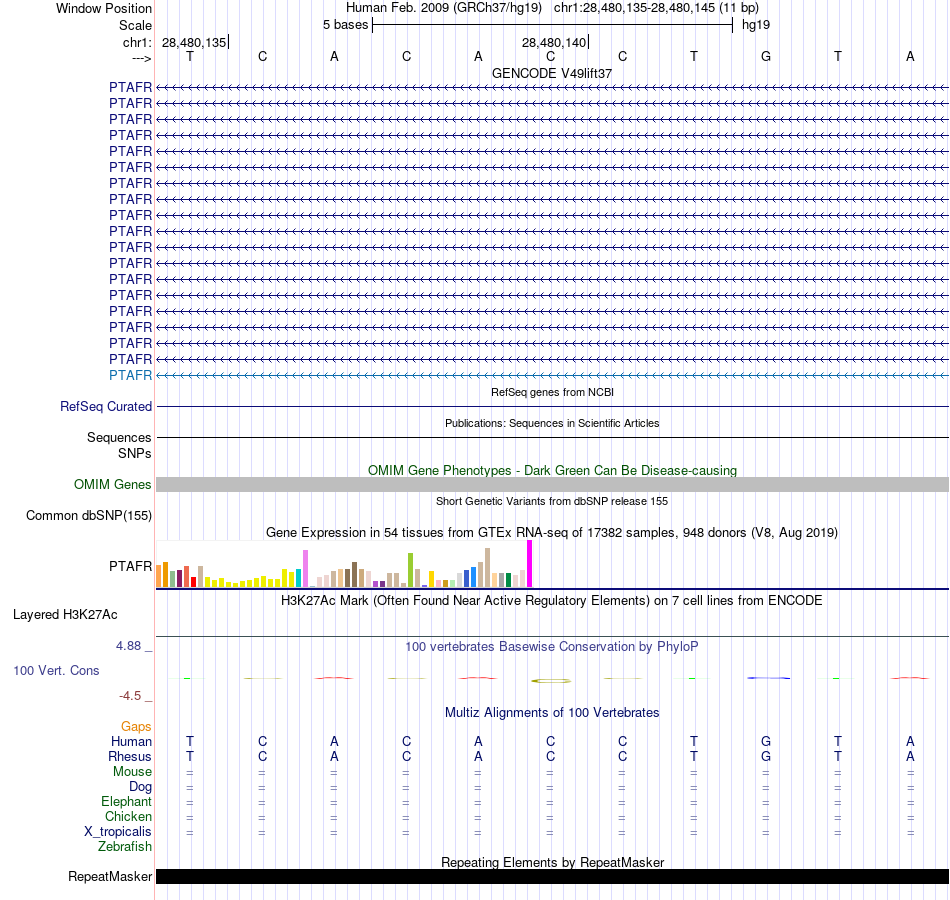Click the tallest magenta GTEx expression bar
Viewport: 950px width, 900px height.
(x=530, y=564)
